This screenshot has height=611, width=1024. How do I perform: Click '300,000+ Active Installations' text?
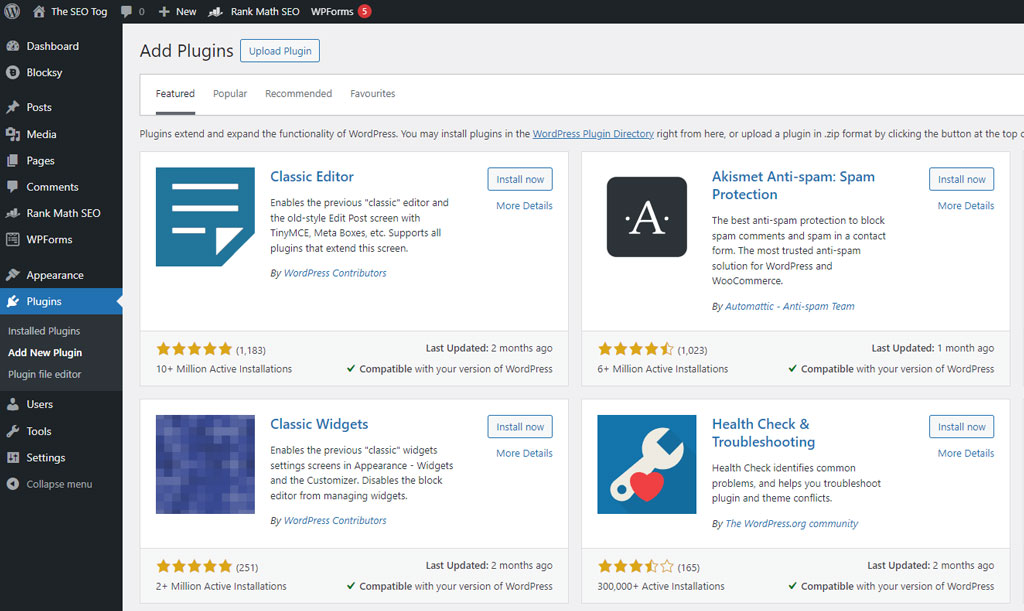(x=660, y=586)
